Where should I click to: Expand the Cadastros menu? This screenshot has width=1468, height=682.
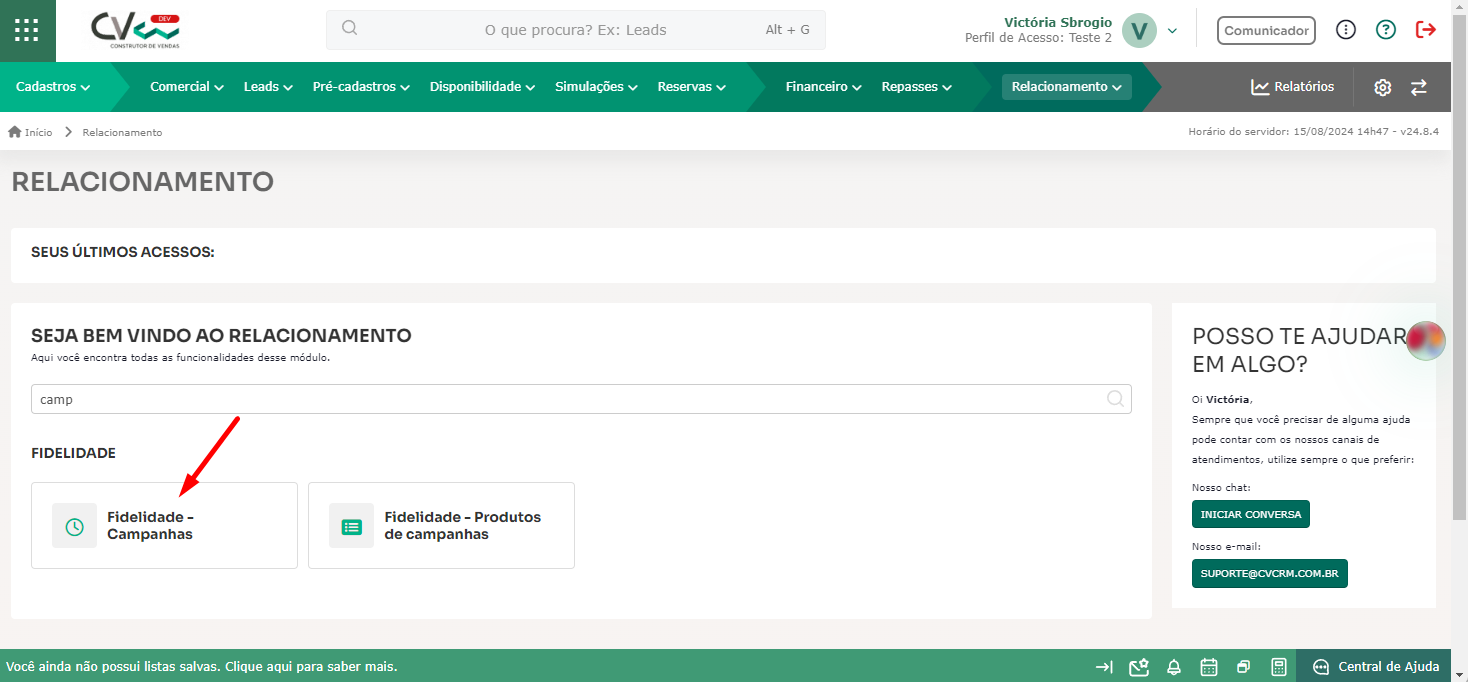click(53, 87)
